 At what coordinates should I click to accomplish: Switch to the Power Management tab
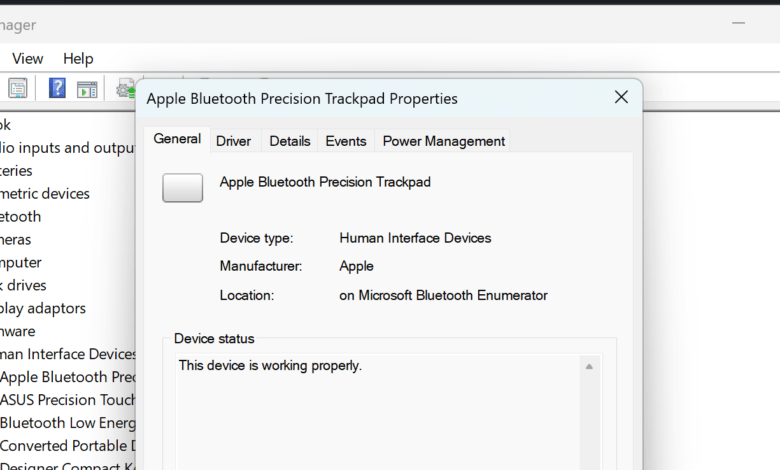tap(444, 141)
